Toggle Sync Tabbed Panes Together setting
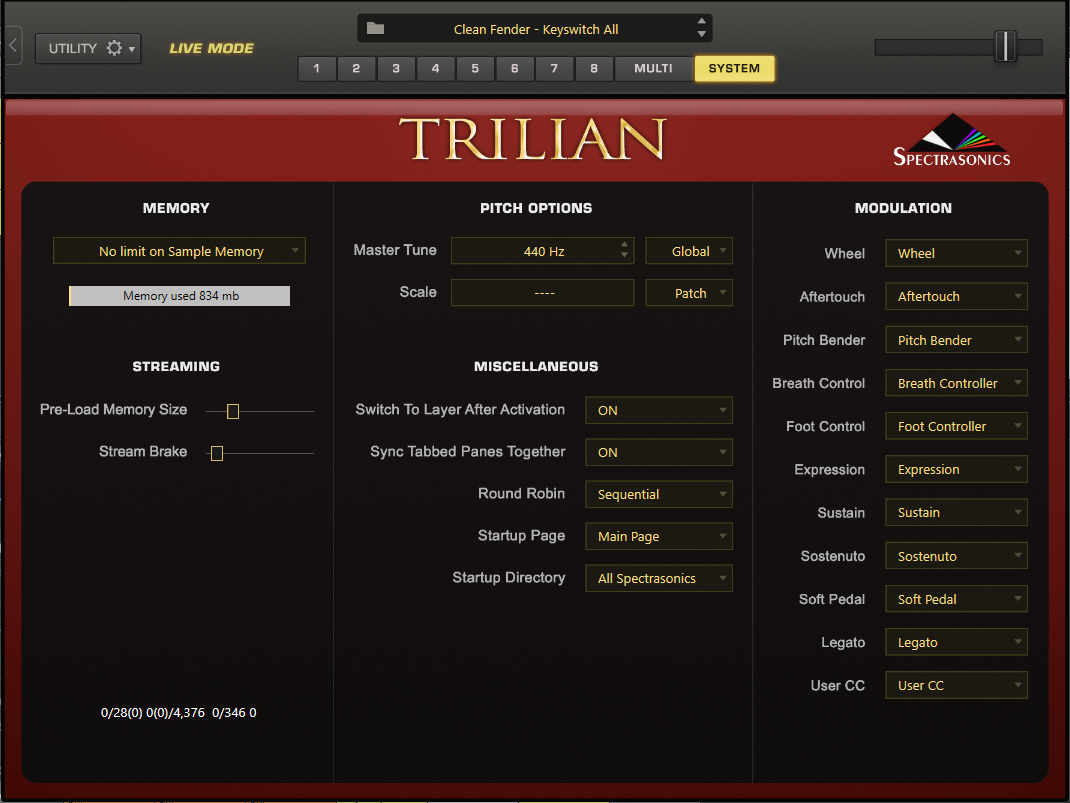1070x803 pixels. pos(658,452)
